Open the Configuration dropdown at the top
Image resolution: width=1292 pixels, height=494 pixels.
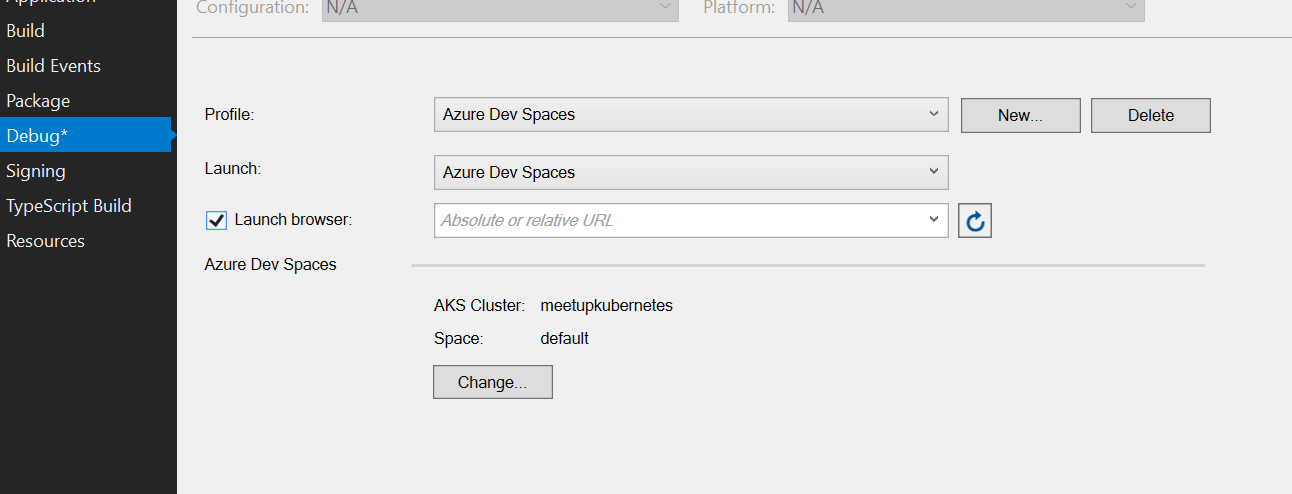(500, 8)
